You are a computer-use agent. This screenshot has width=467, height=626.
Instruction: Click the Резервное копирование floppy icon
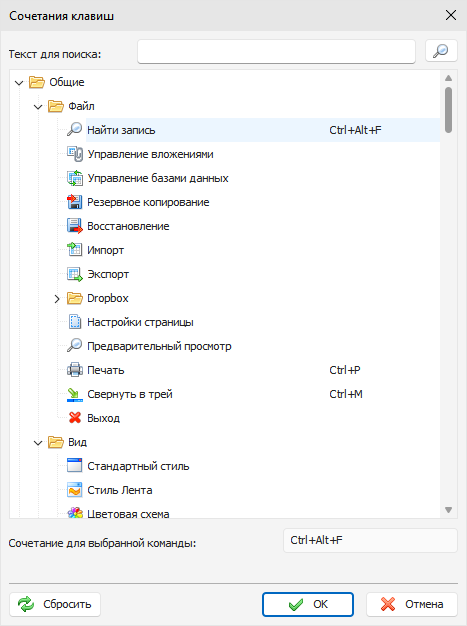(75, 202)
